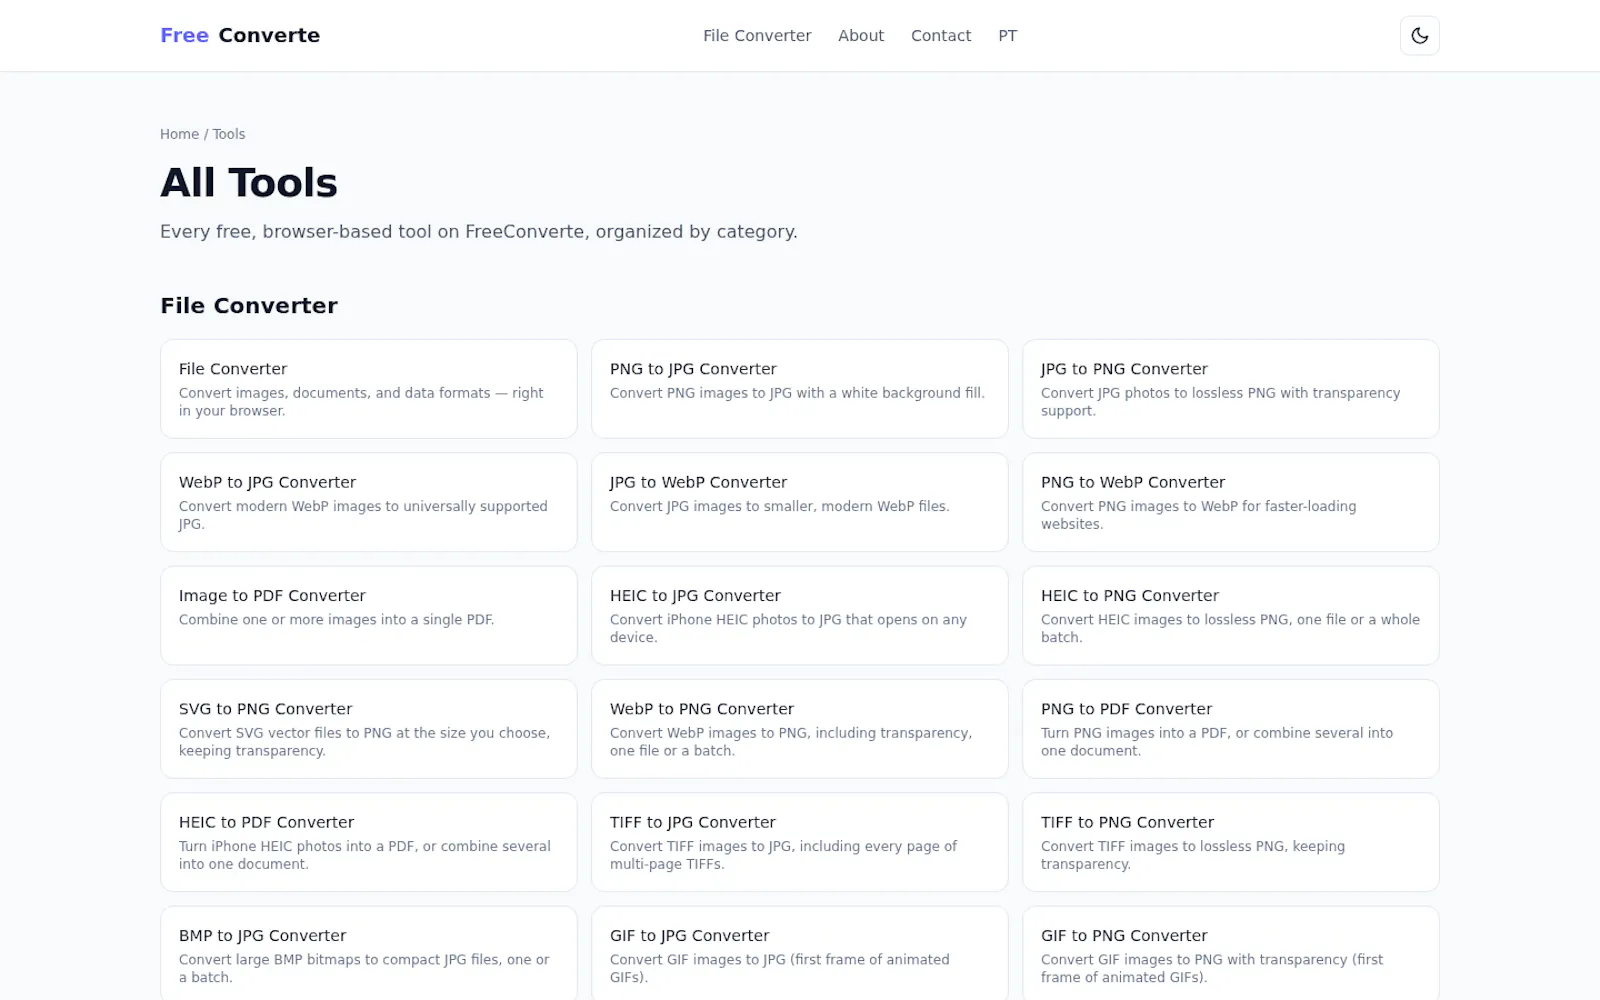
Task: Open the HEIC to JPG Converter card
Action: [800, 615]
